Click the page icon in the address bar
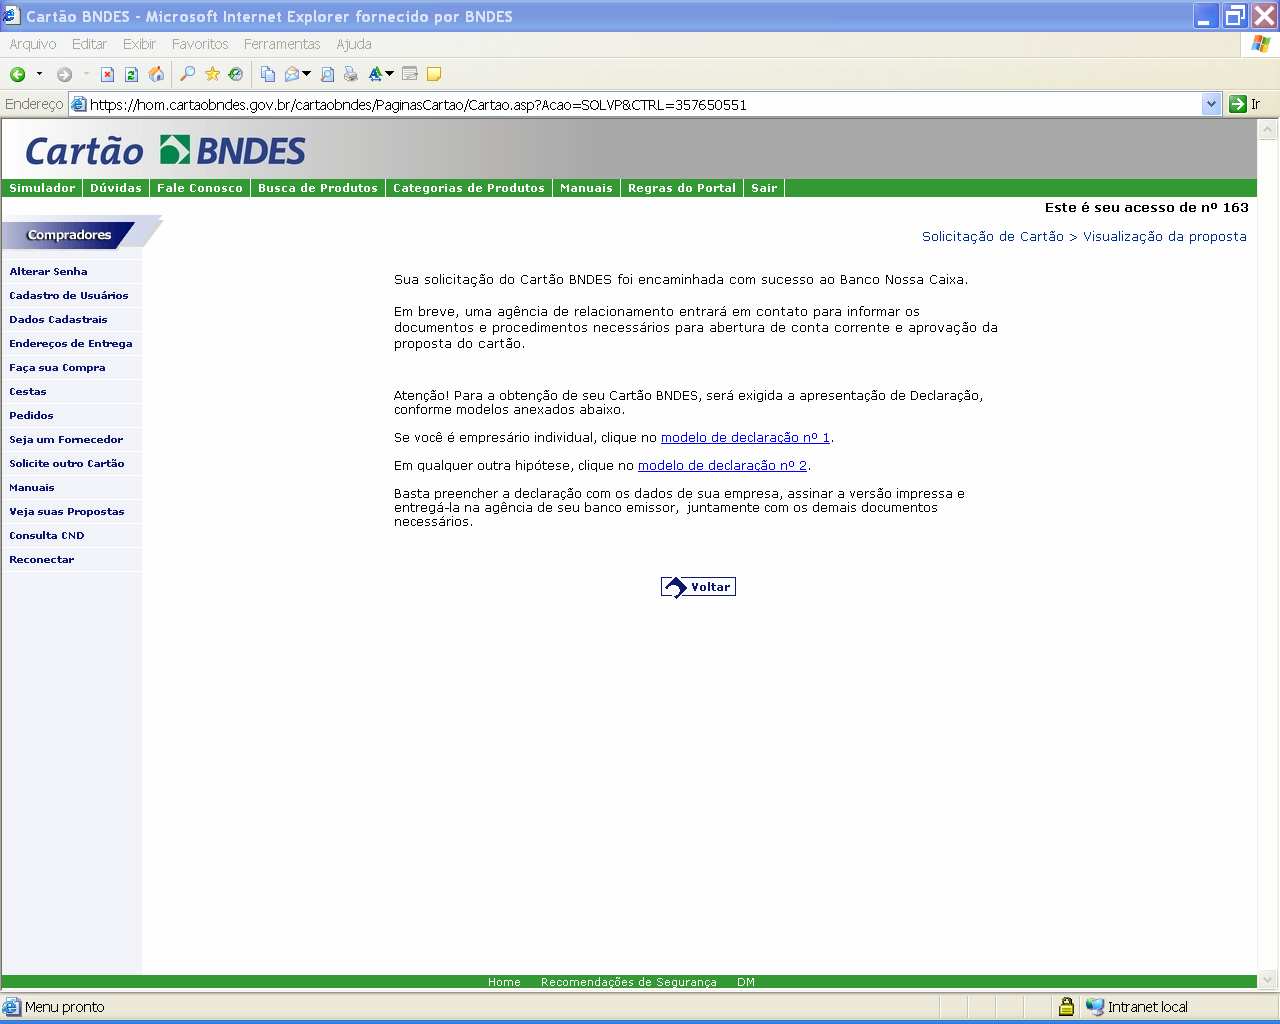1280x1024 pixels. pos(79,104)
